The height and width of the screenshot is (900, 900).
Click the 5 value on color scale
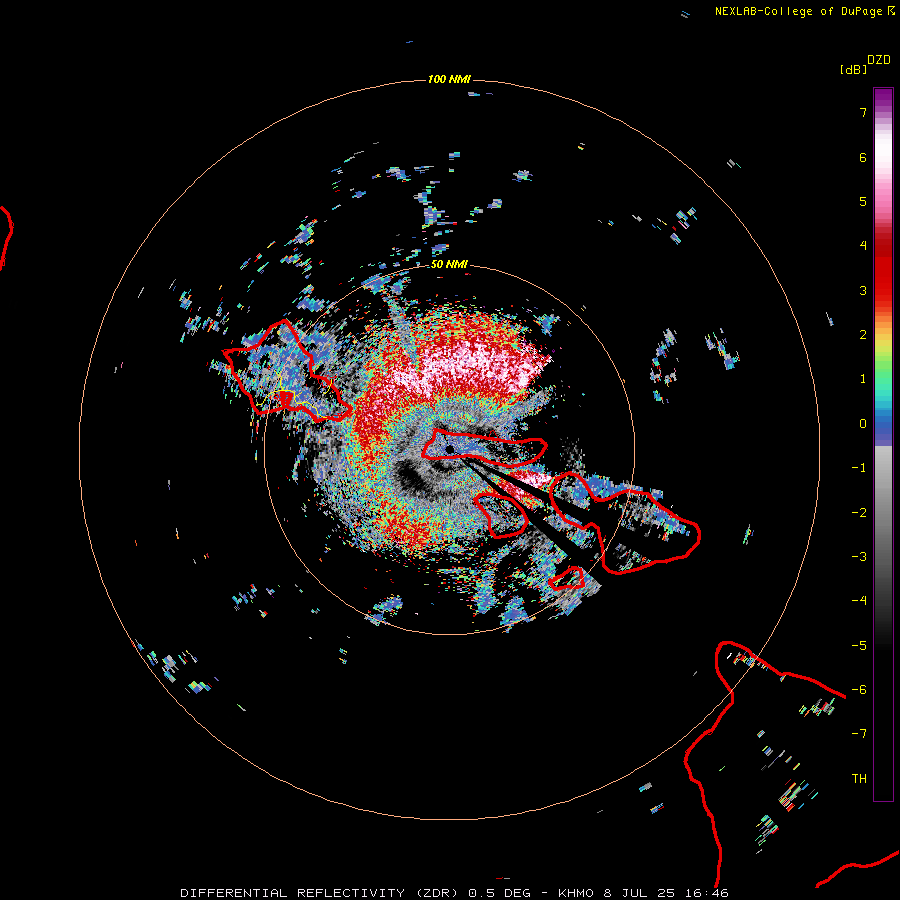(x=863, y=201)
